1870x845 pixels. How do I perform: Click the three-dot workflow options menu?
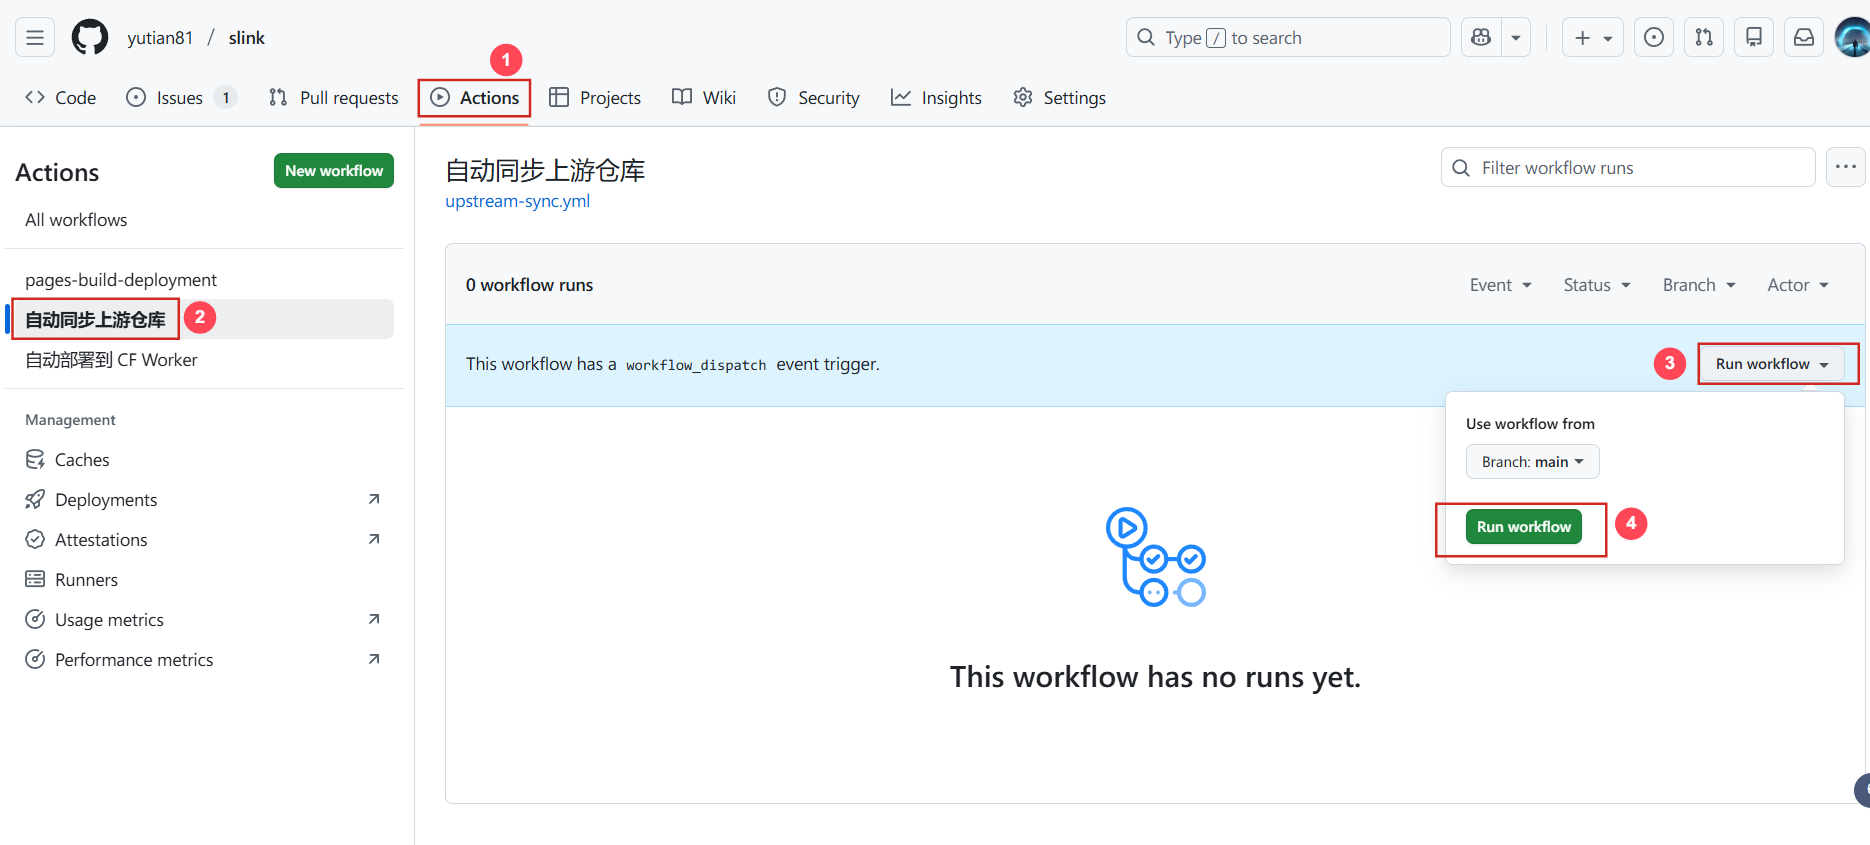(x=1845, y=167)
